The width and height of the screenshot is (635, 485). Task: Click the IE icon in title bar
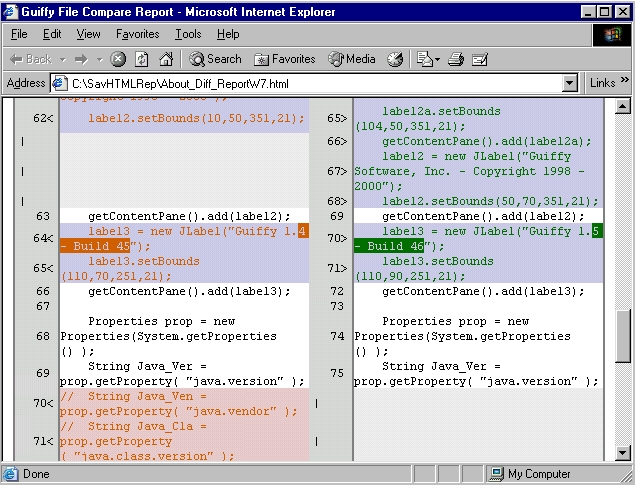[10, 12]
